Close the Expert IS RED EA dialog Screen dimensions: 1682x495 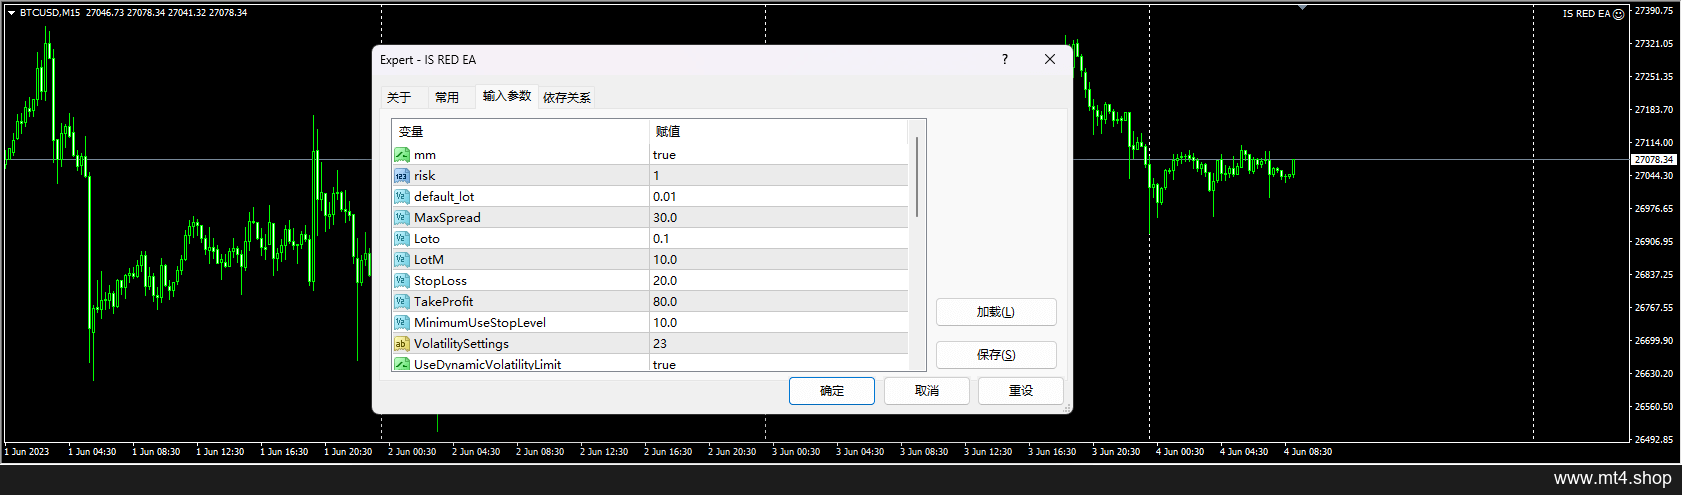click(x=1050, y=59)
